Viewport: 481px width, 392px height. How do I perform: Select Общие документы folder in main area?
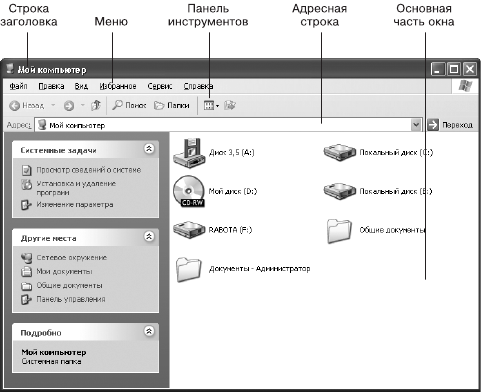coord(376,230)
